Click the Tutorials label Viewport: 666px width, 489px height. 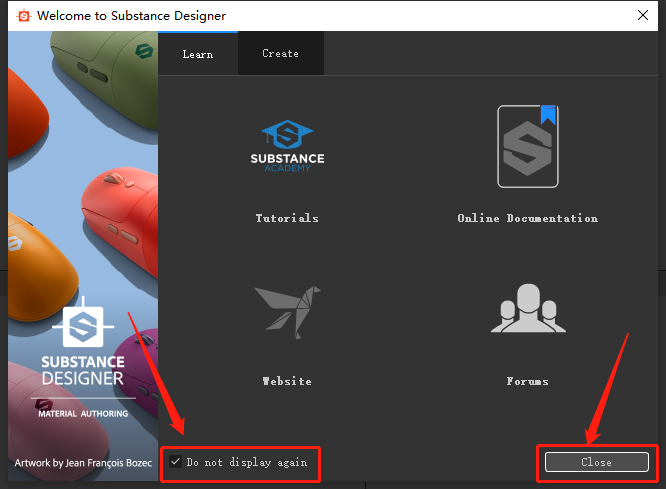(287, 218)
